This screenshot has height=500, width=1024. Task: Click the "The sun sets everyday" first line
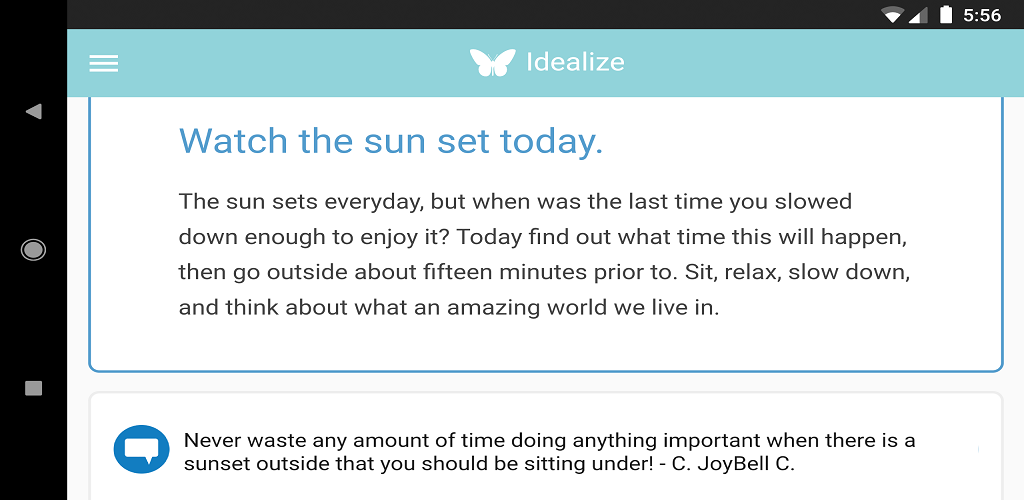(515, 201)
